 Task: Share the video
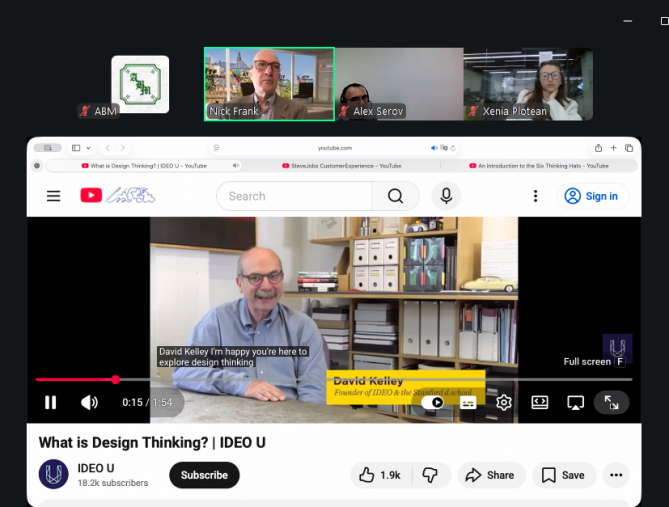click(x=490, y=475)
